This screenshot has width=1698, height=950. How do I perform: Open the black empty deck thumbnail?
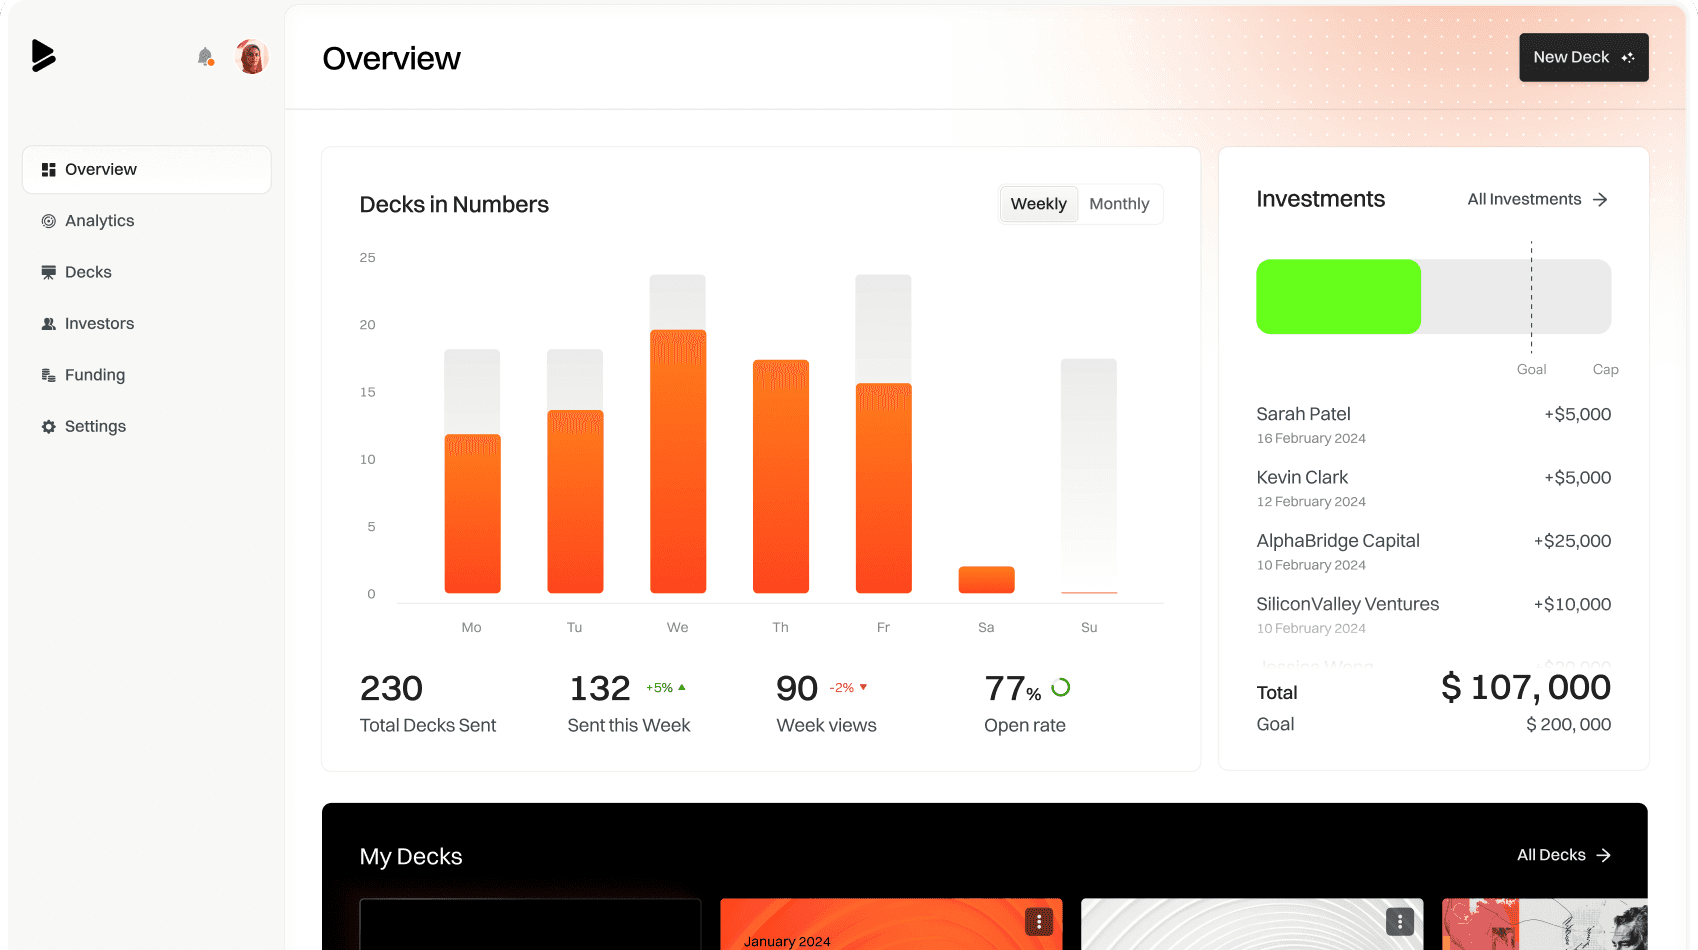pyautogui.click(x=530, y=924)
